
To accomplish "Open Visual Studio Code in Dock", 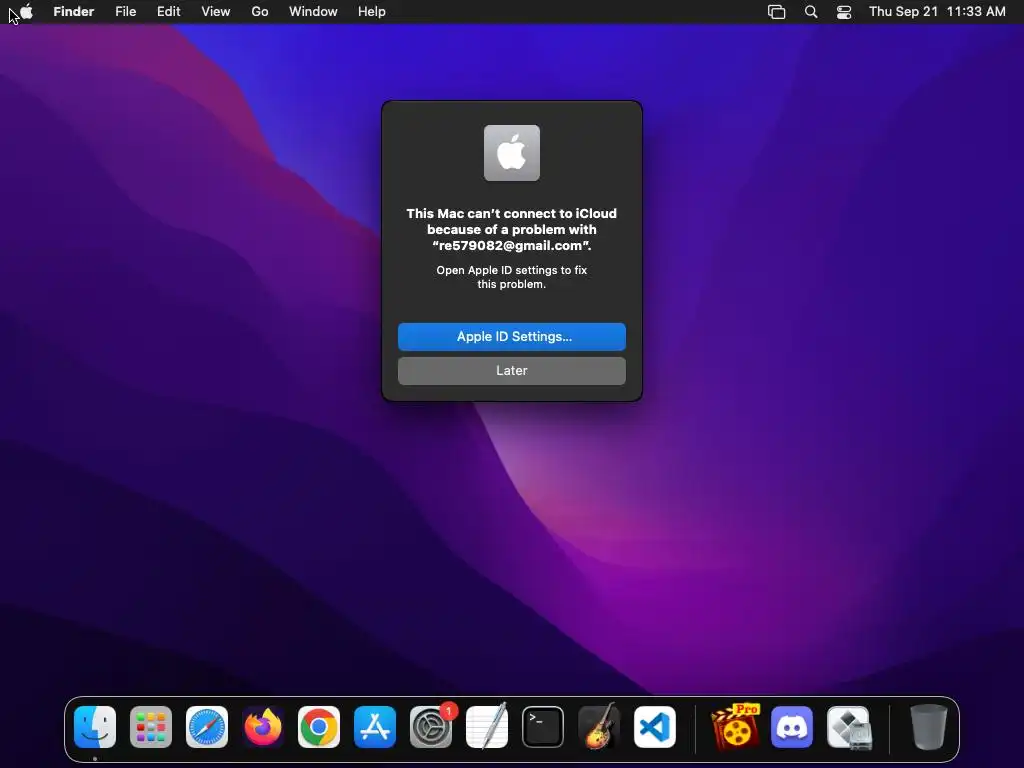I will (655, 727).
